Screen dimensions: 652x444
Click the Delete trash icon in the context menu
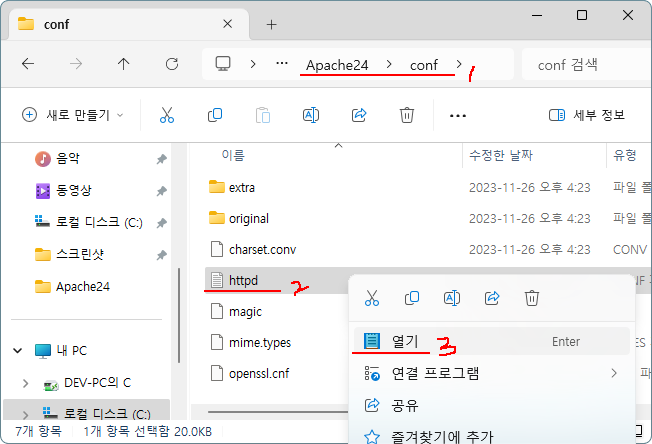(532, 298)
